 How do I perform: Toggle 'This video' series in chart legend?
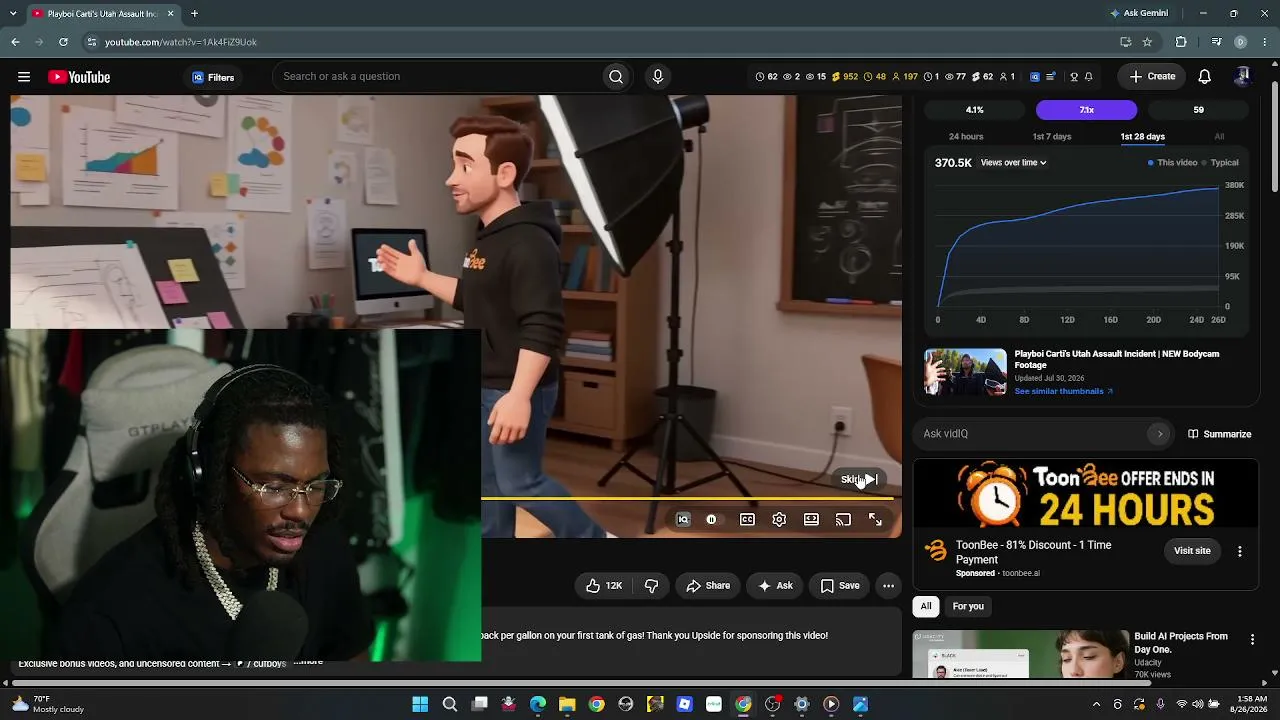pyautogui.click(x=1172, y=163)
